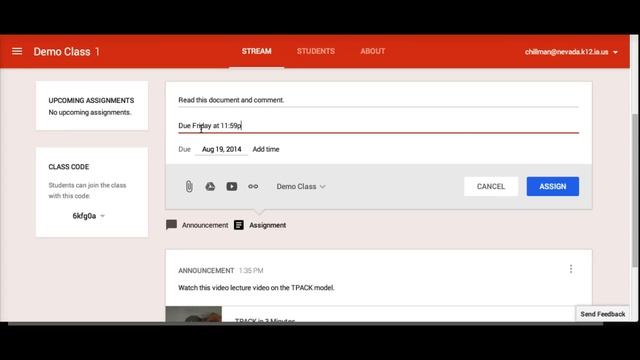Click the assignment title field
This screenshot has height=360, width=640.
pyautogui.click(x=378, y=100)
